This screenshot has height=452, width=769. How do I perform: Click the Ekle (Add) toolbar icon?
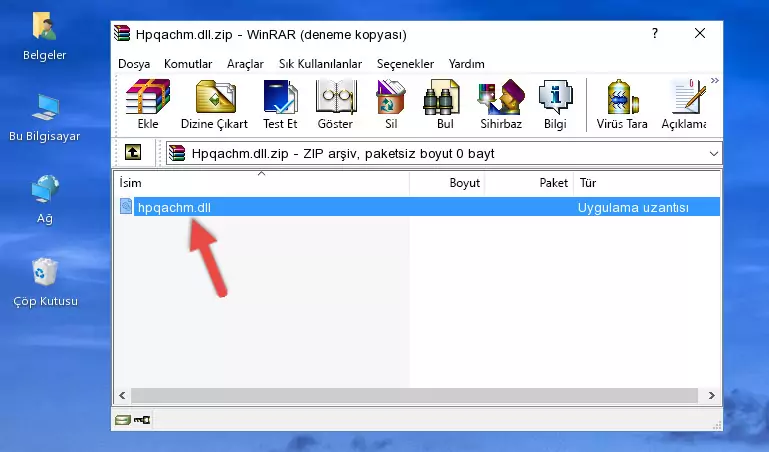click(x=148, y=104)
